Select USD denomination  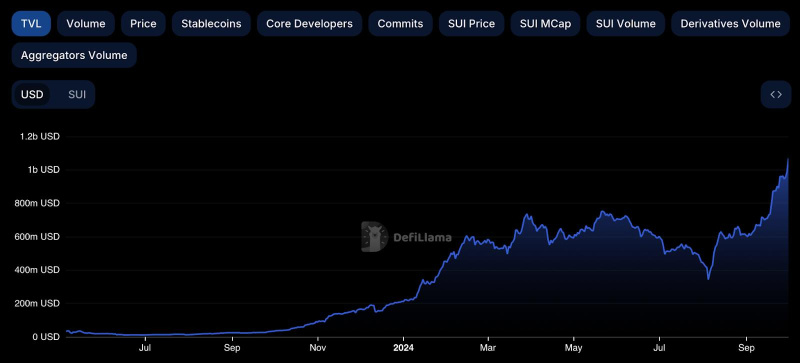32,94
